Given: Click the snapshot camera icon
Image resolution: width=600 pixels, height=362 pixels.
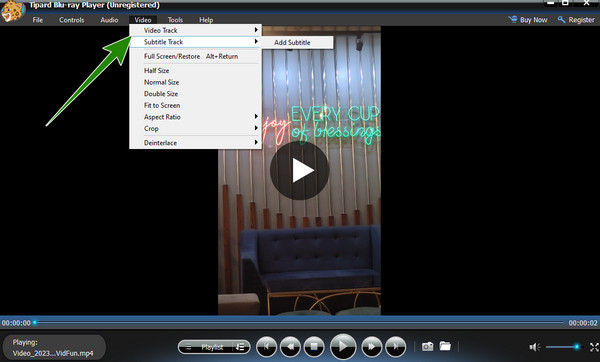Looking at the screenshot, I should click(427, 347).
